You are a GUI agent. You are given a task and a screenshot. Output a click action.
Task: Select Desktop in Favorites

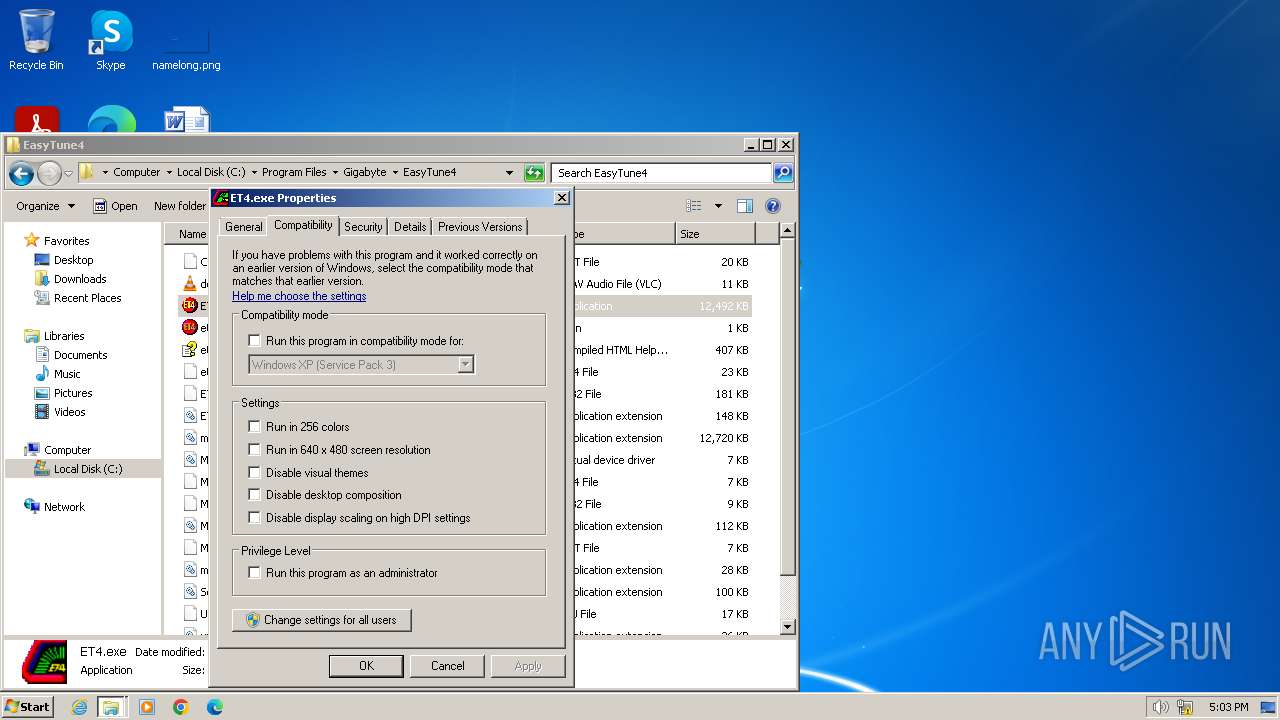[73, 260]
